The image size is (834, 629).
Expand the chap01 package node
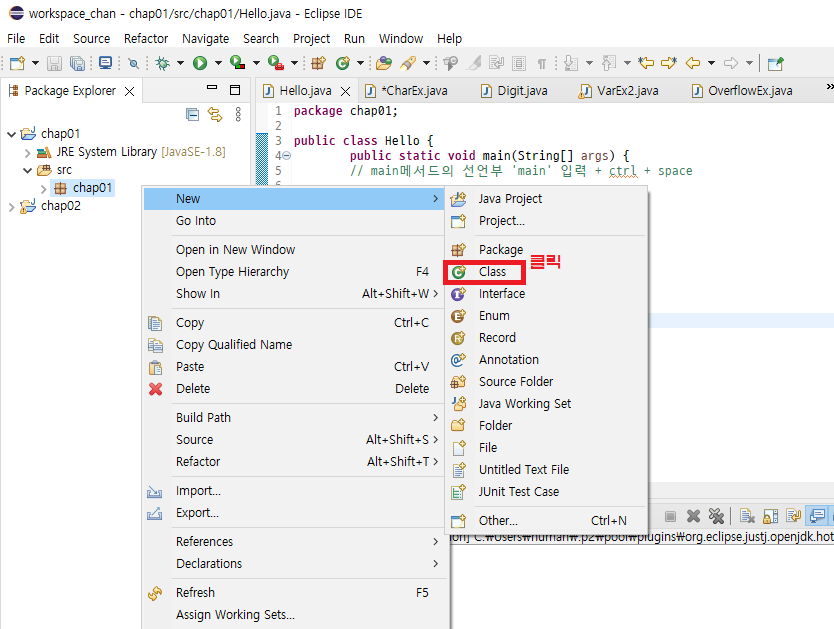click(44, 189)
